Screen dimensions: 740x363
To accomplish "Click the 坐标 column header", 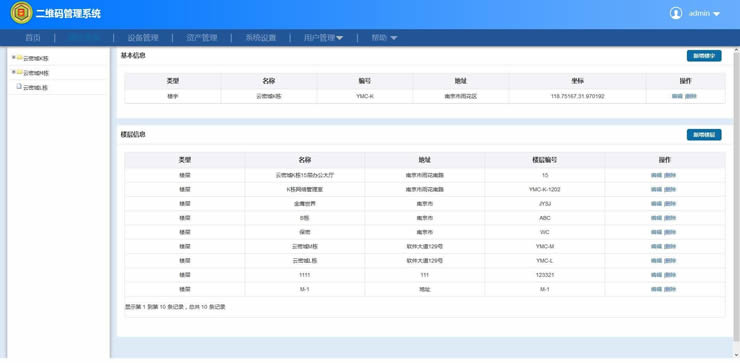I will coord(577,81).
